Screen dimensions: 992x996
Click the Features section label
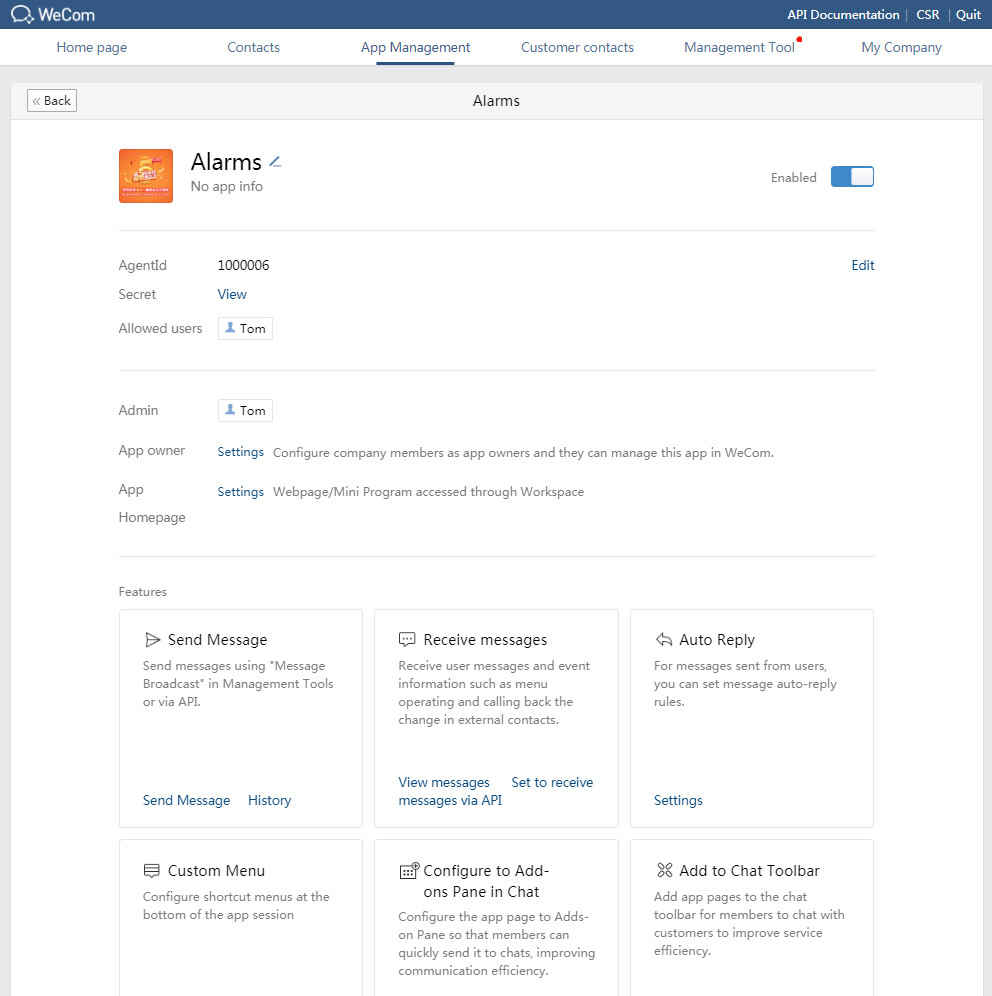pos(142,591)
